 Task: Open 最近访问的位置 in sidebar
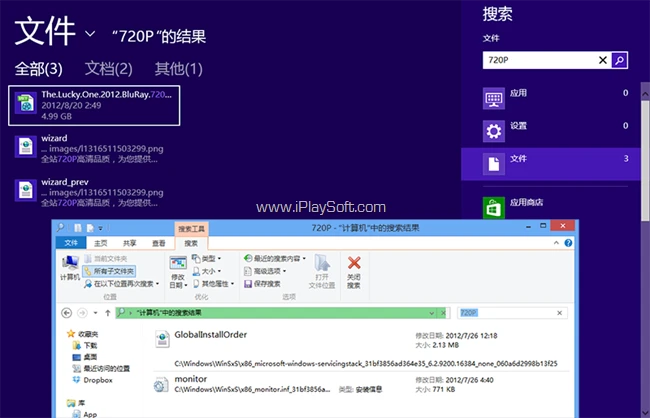click(x=101, y=368)
